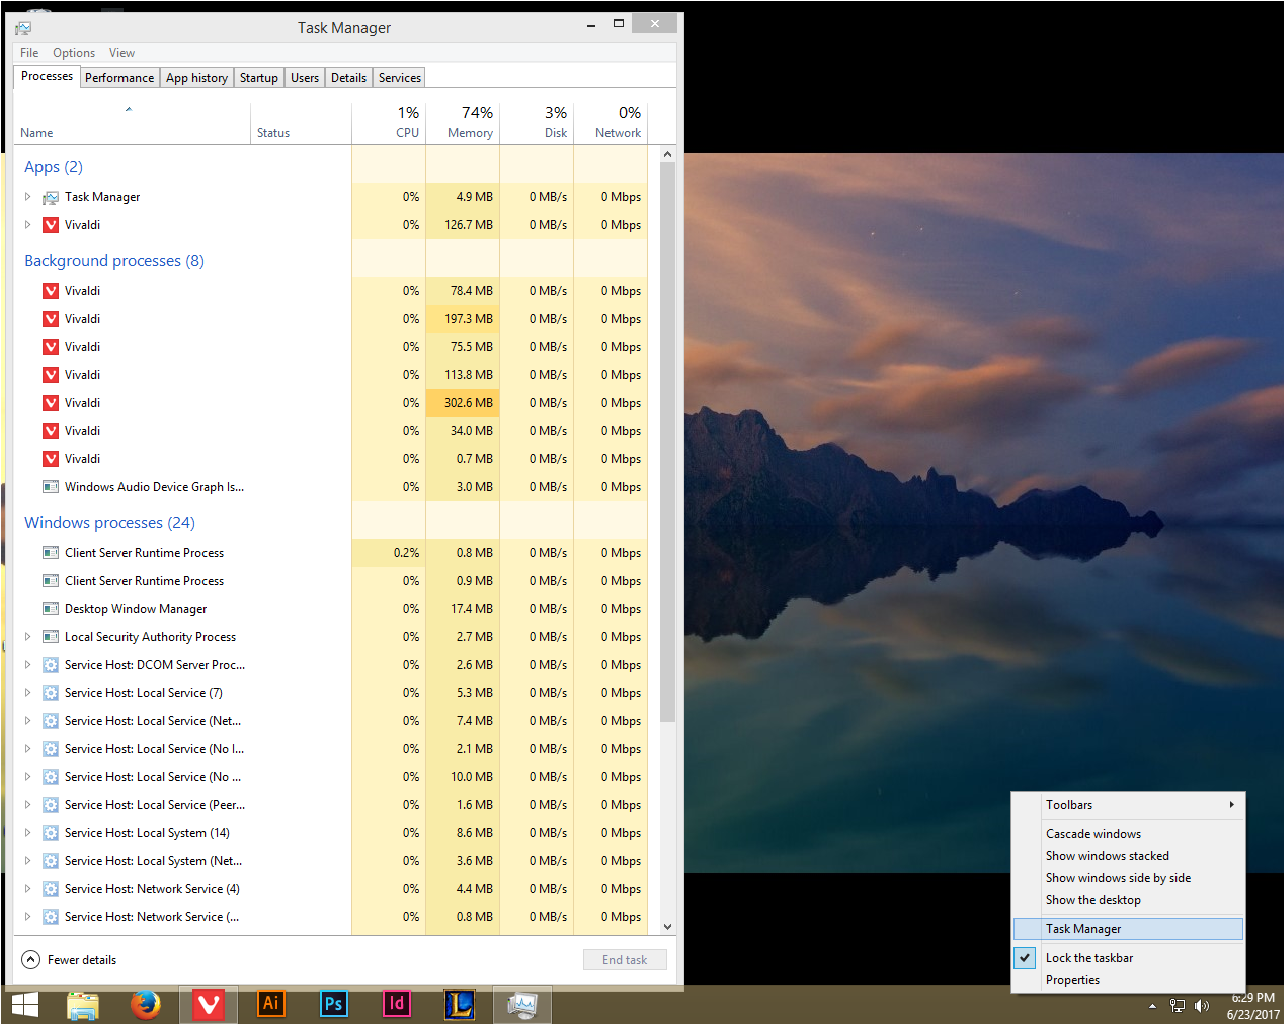Switch to the Startup tab

tap(259, 78)
